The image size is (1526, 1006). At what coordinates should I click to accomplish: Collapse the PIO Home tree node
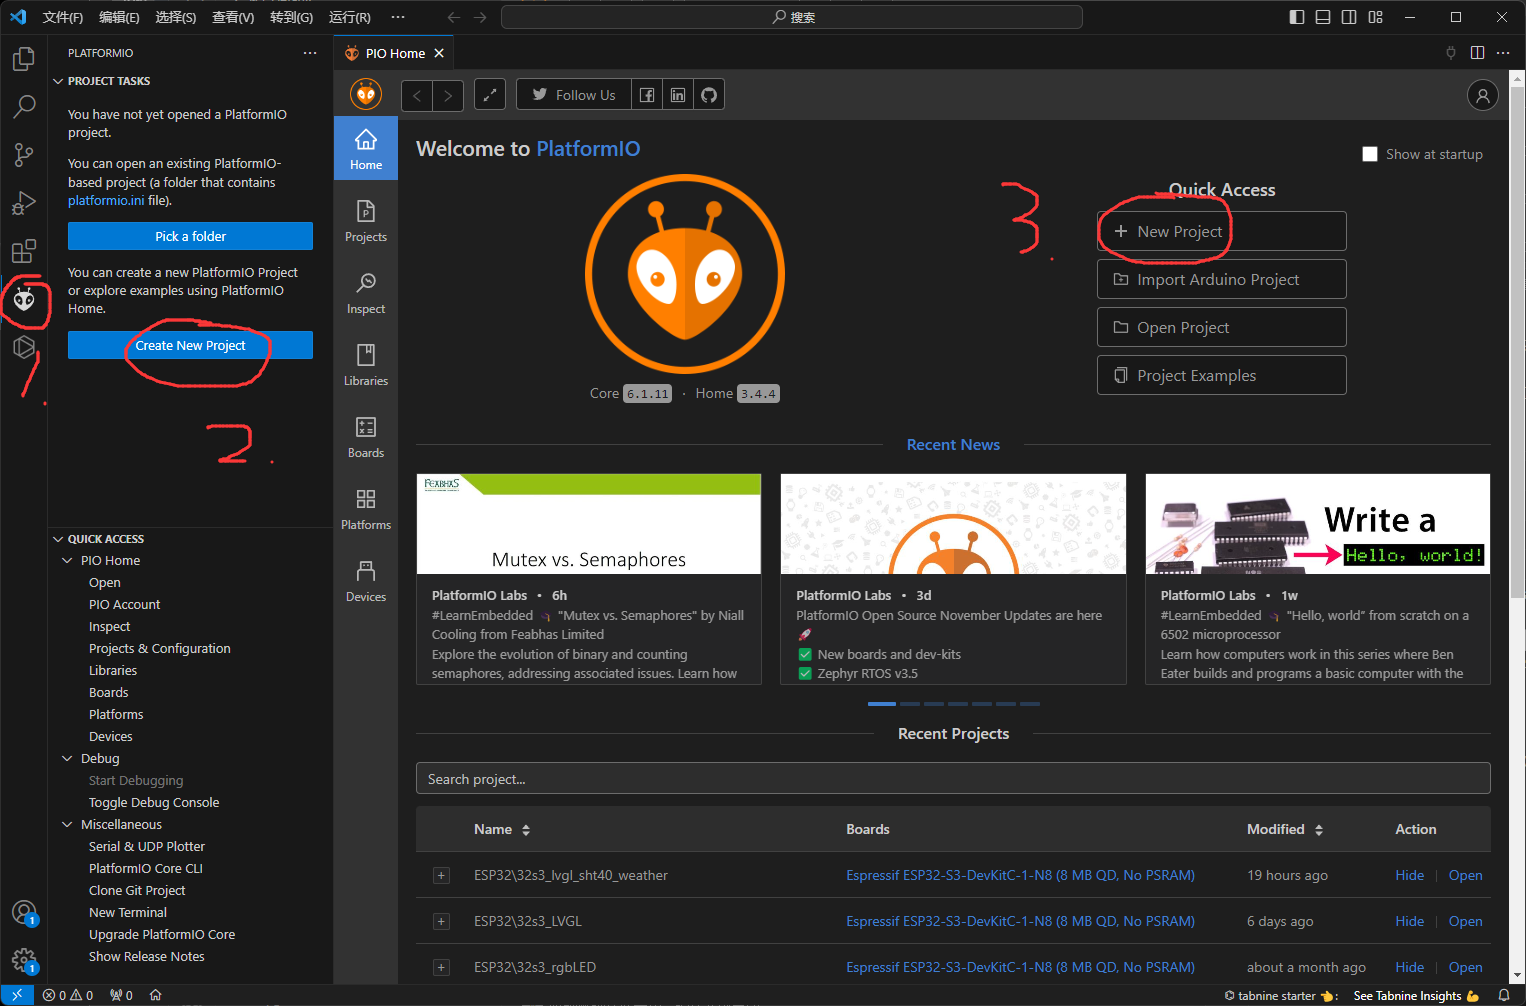coord(68,561)
